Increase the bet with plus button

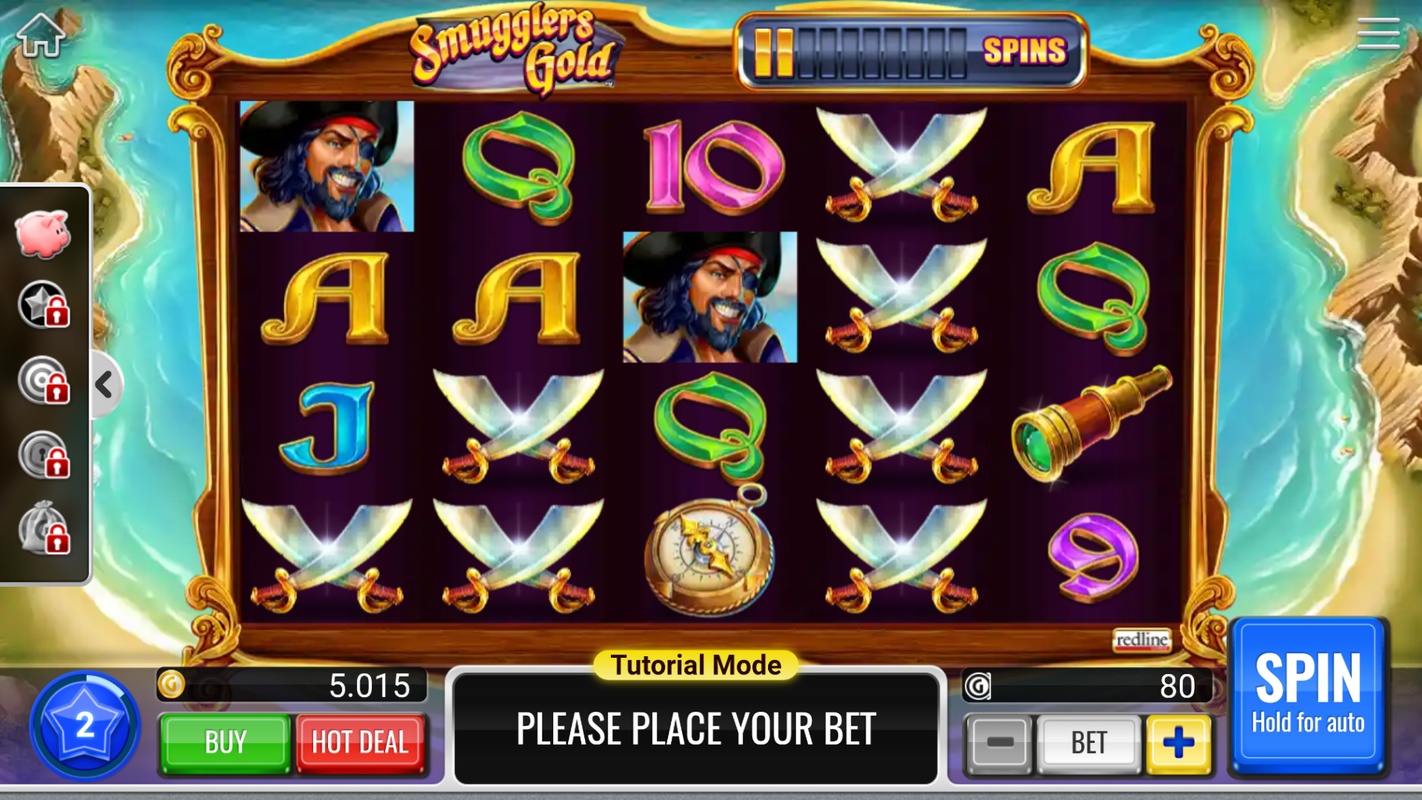pos(1178,742)
